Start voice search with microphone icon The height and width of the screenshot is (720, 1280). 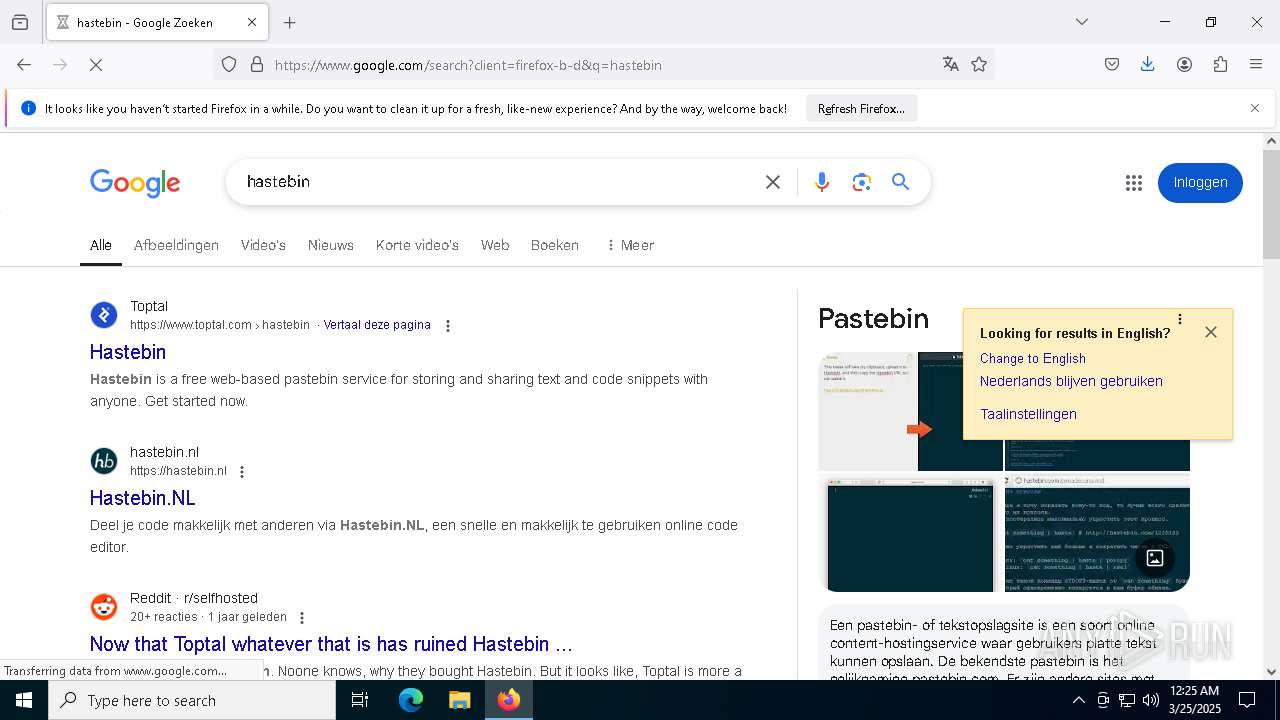coord(822,182)
